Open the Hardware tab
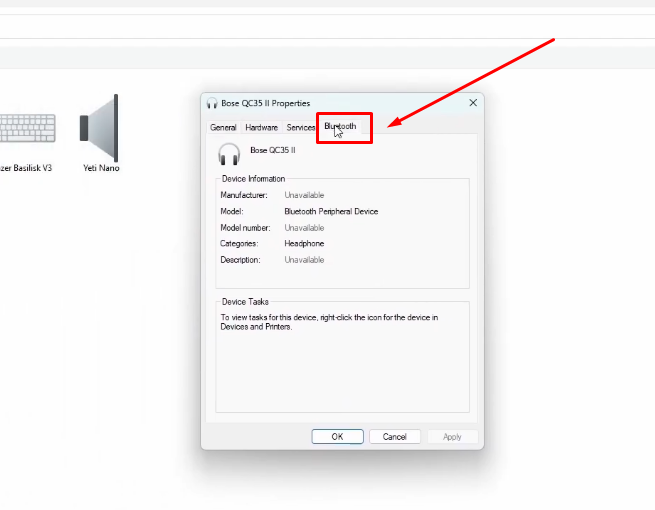Image resolution: width=655 pixels, height=510 pixels. tap(261, 127)
